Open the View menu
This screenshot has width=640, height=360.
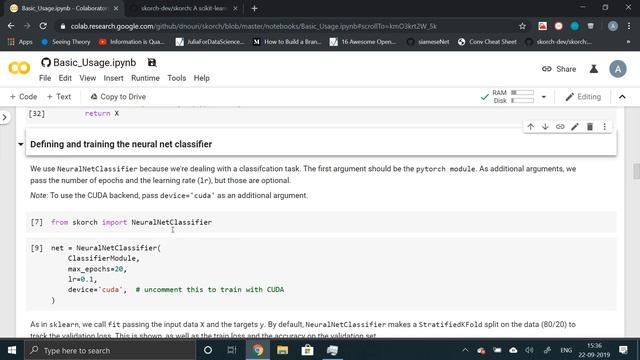pyautogui.click(x=87, y=78)
